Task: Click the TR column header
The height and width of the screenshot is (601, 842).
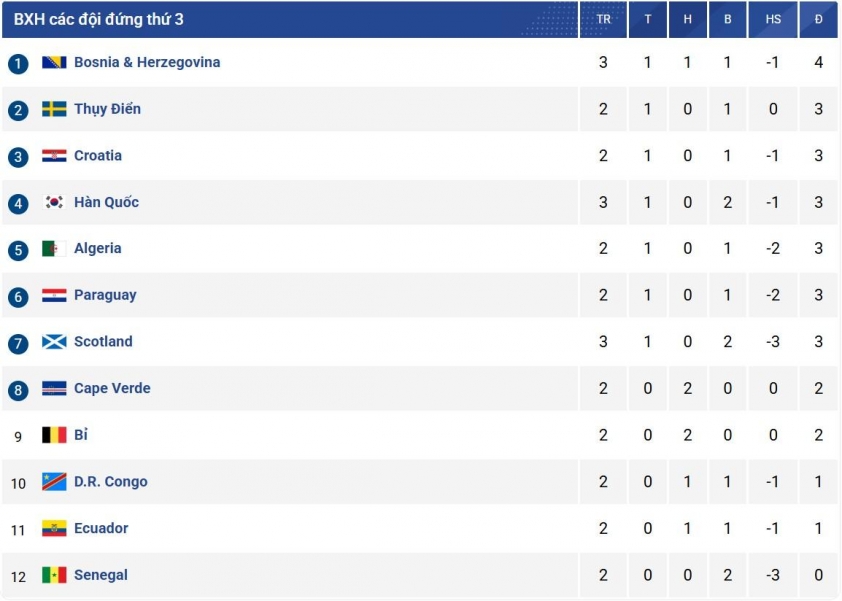Action: [x=603, y=19]
